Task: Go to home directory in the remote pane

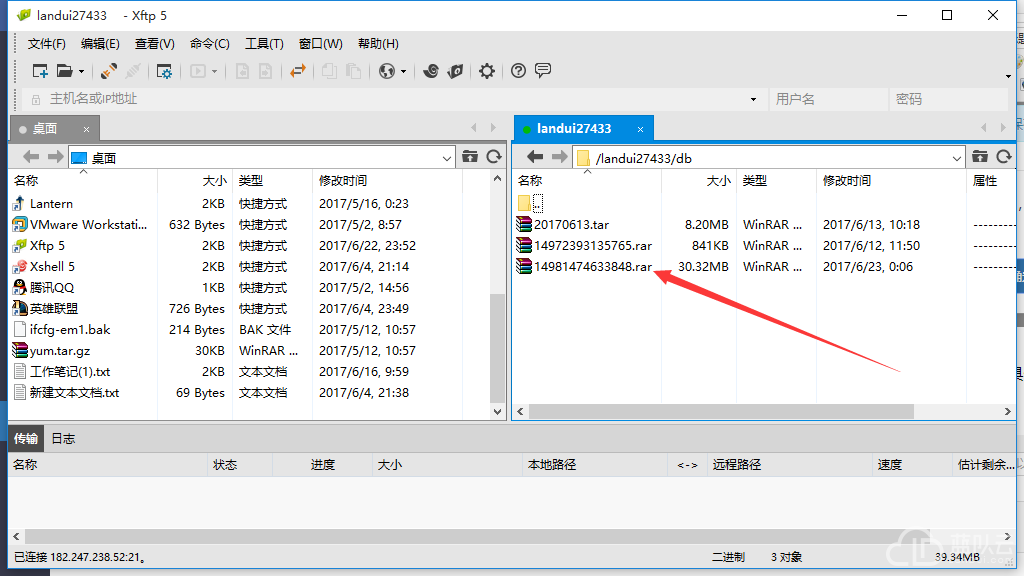Action: (981, 156)
